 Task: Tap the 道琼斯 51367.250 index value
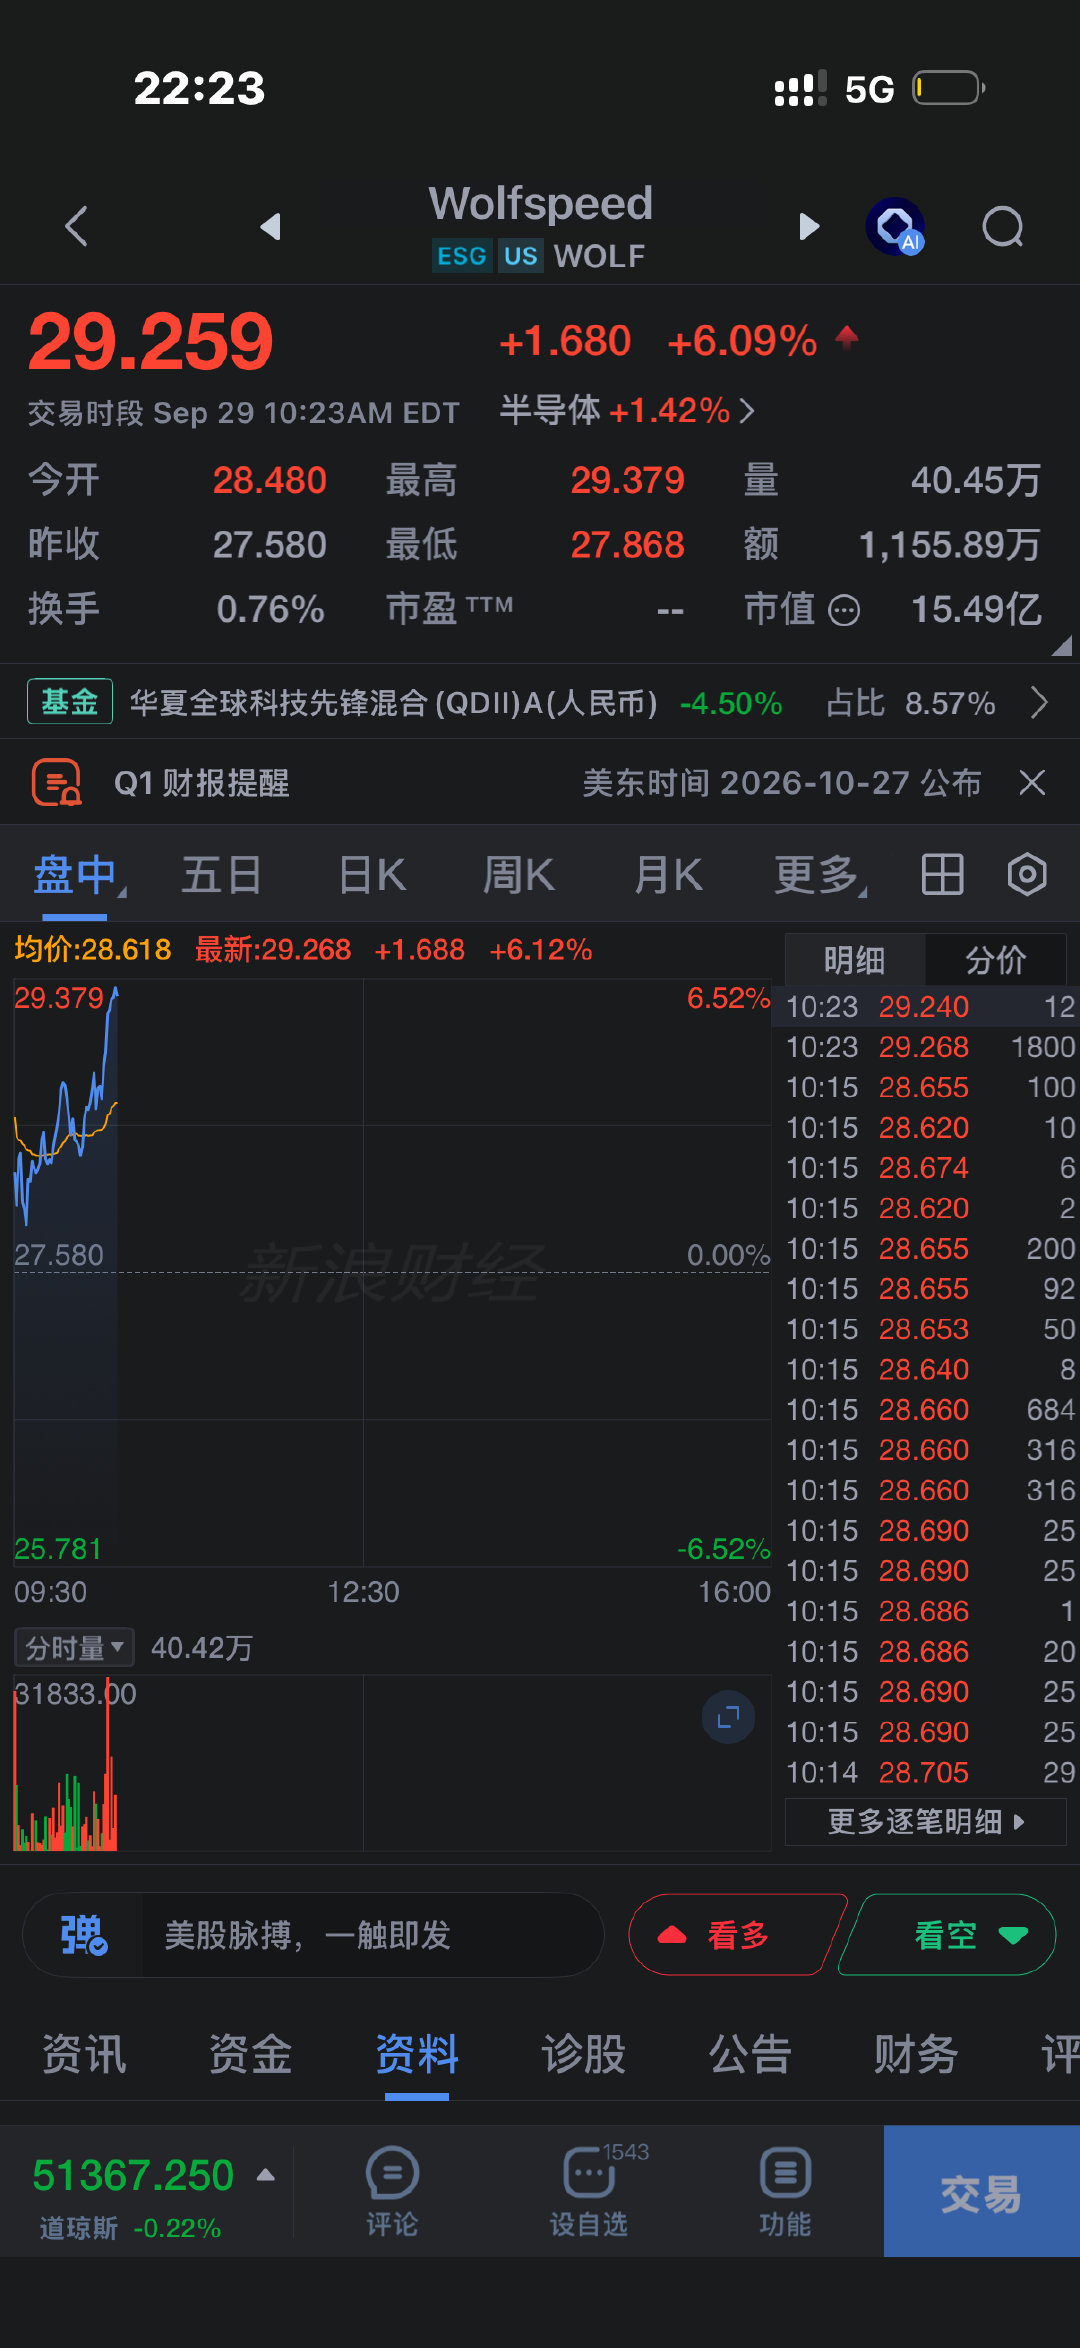(x=133, y=2176)
